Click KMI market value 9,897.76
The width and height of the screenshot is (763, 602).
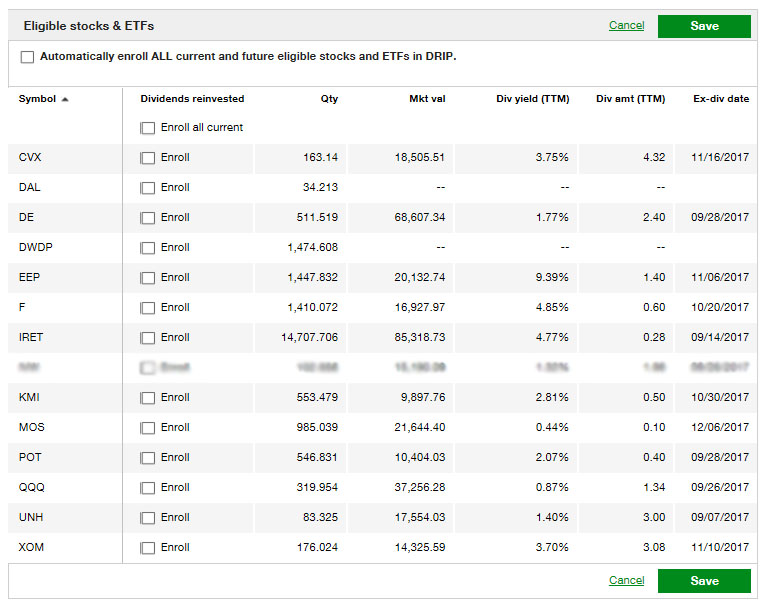423,397
